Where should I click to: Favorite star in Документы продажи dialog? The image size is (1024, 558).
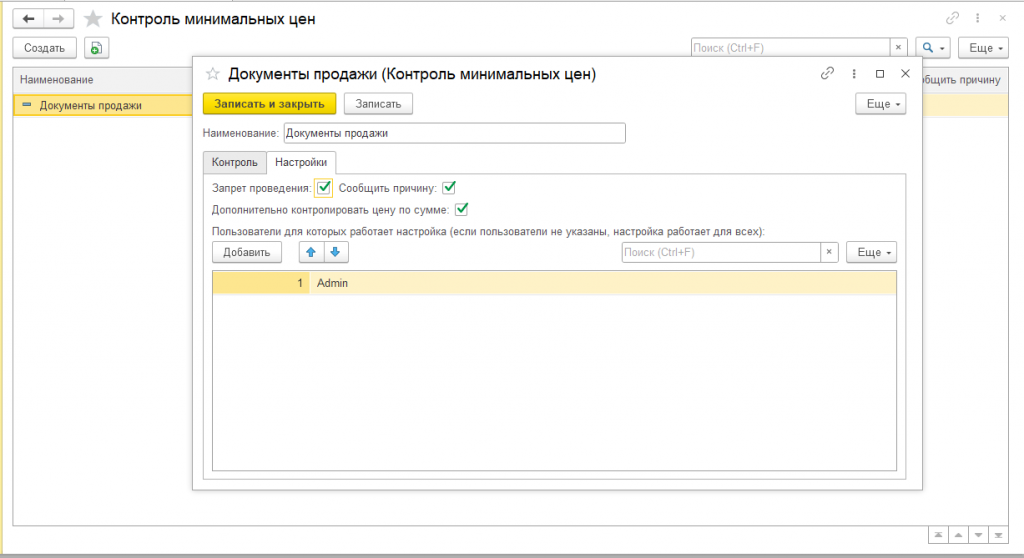click(x=212, y=74)
